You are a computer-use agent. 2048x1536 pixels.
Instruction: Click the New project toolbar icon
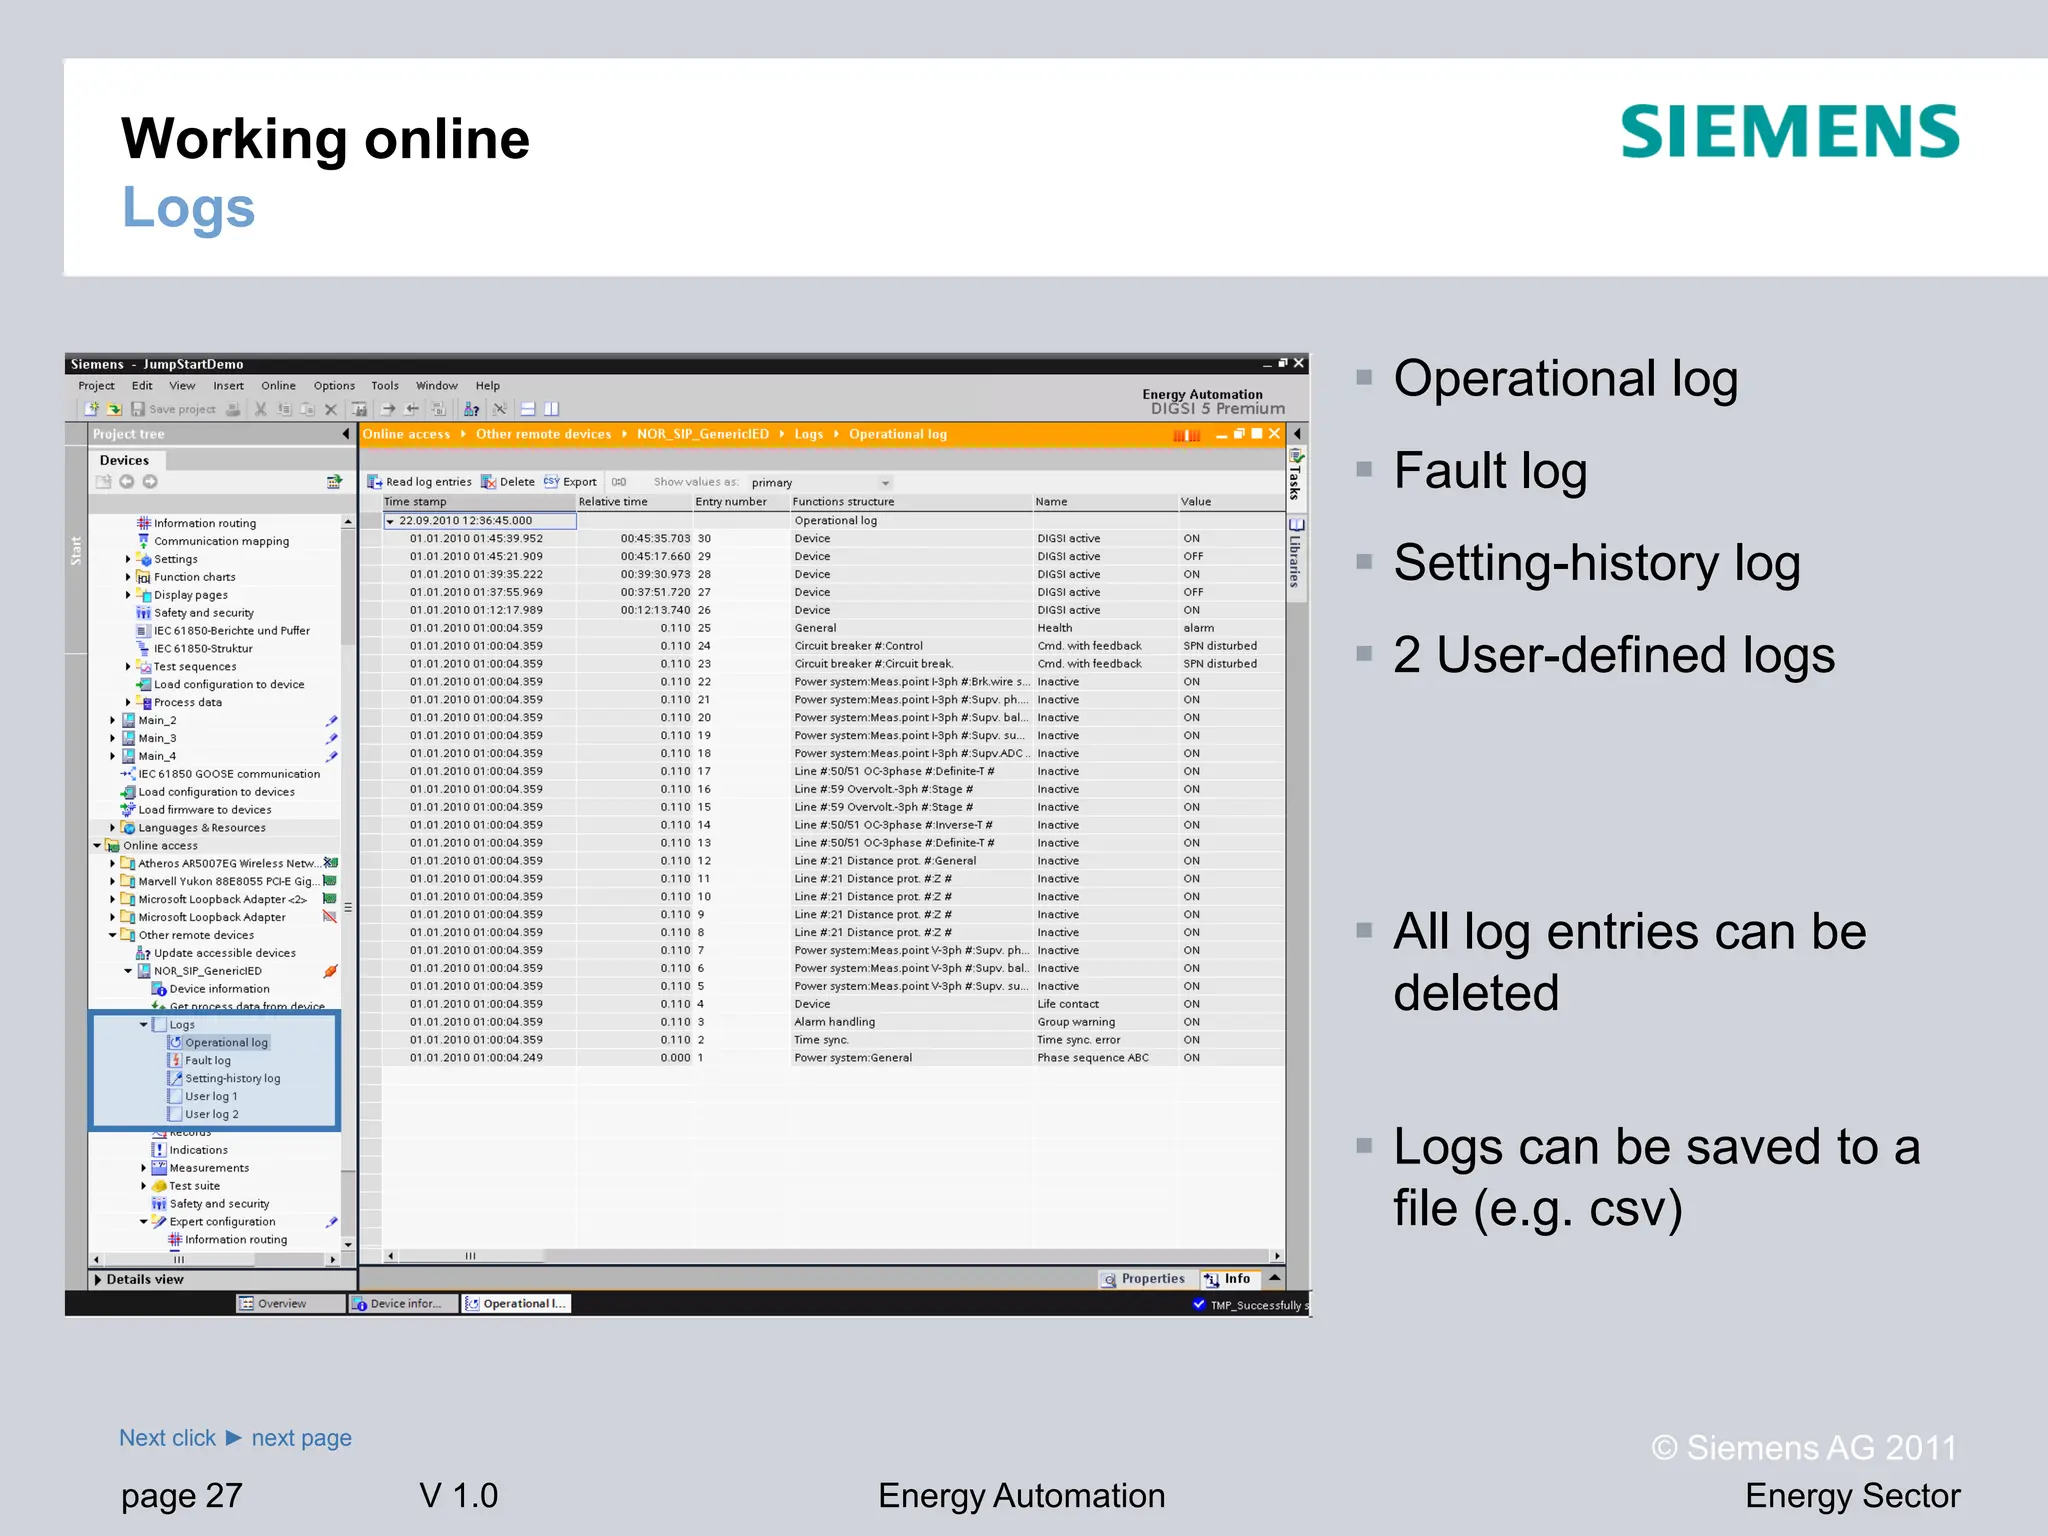[x=91, y=409]
